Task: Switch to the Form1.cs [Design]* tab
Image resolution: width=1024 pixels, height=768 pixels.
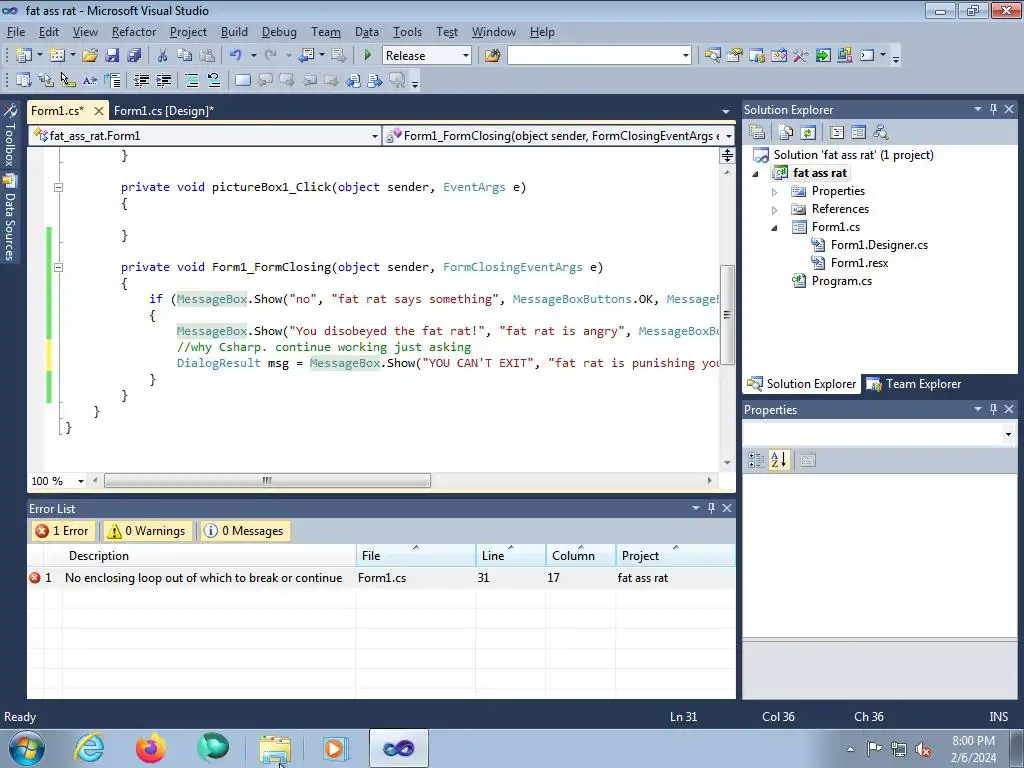Action: coord(164,111)
